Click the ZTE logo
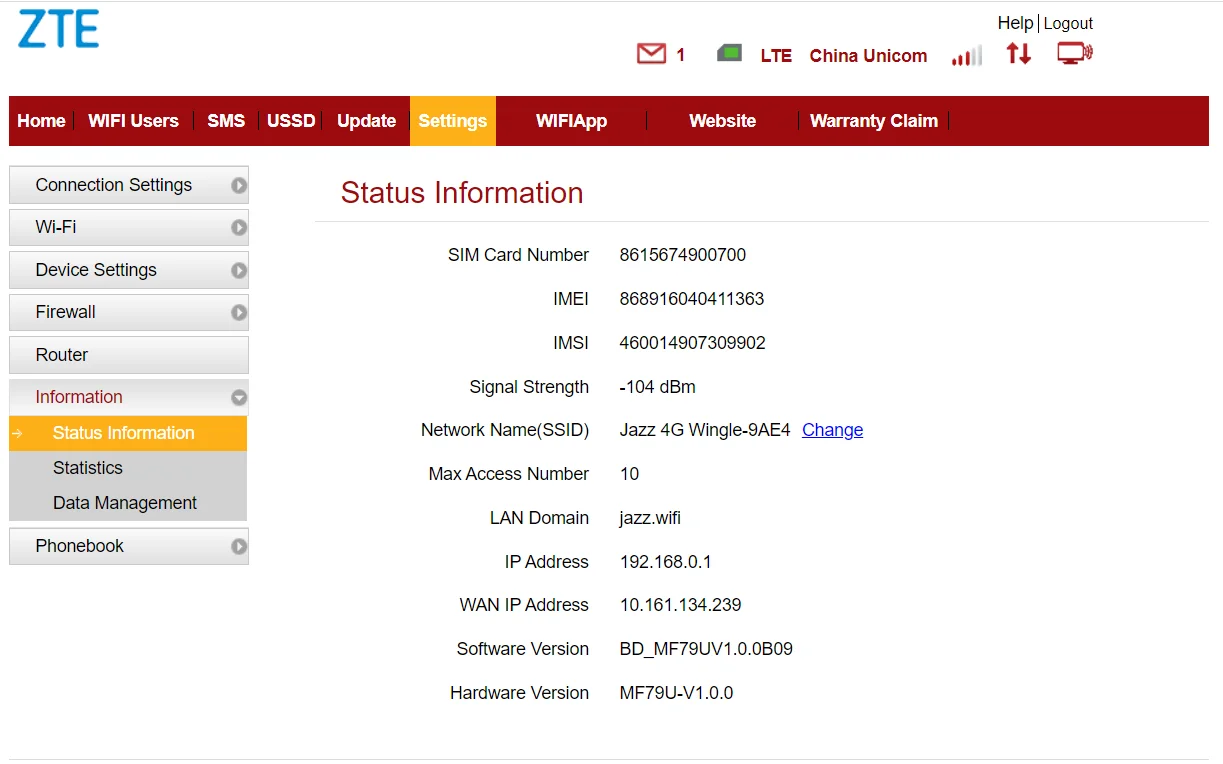The image size is (1223, 764). click(59, 29)
